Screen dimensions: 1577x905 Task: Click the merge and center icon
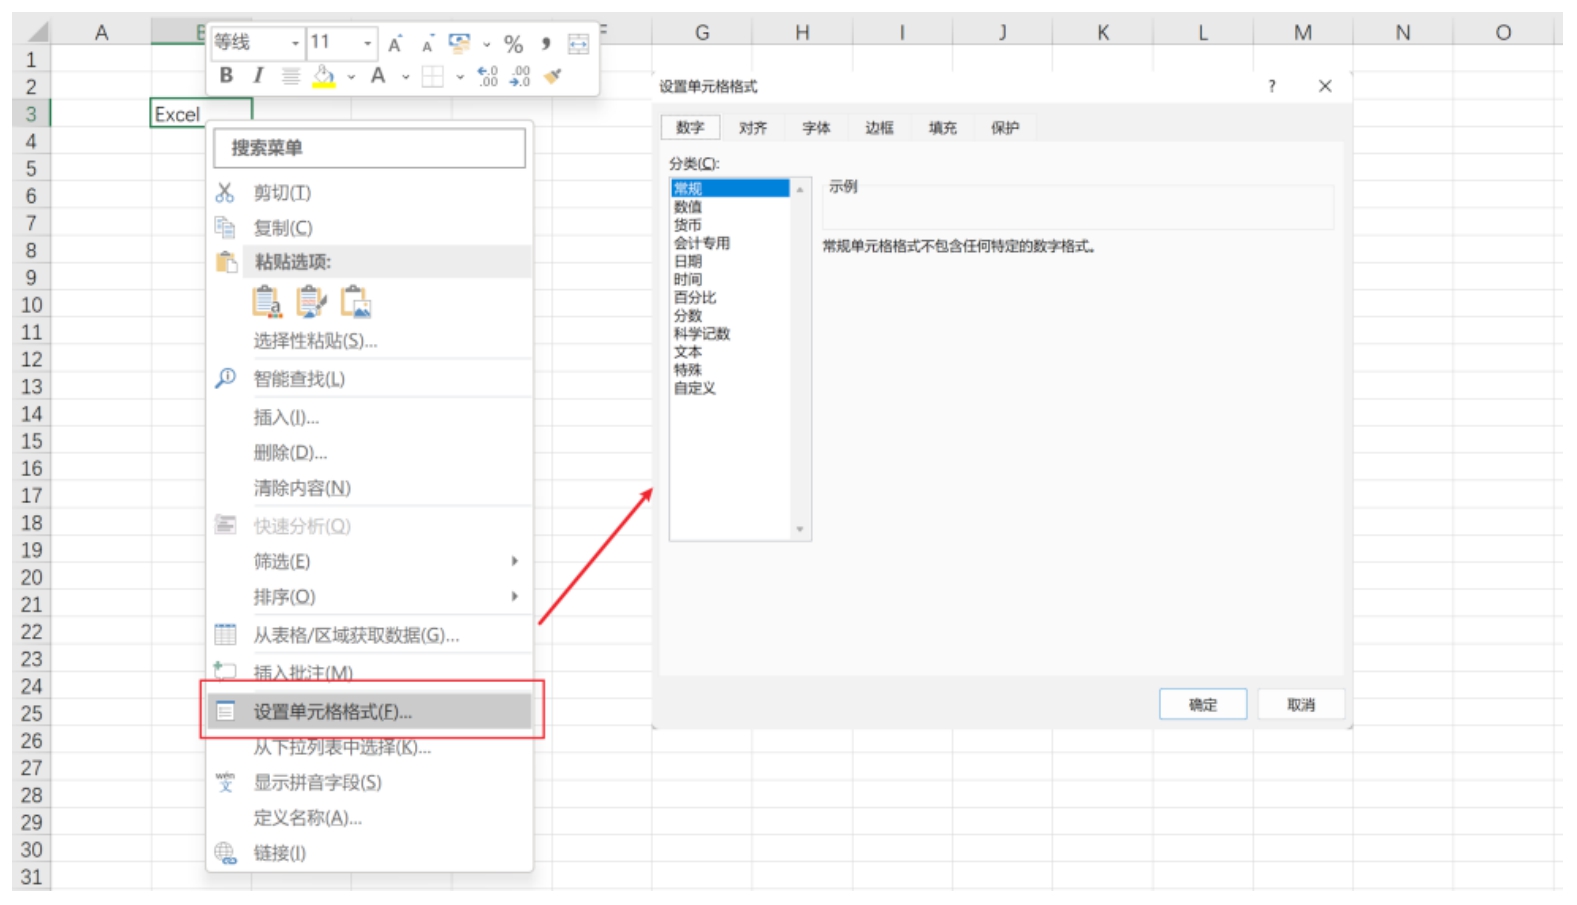coord(578,44)
